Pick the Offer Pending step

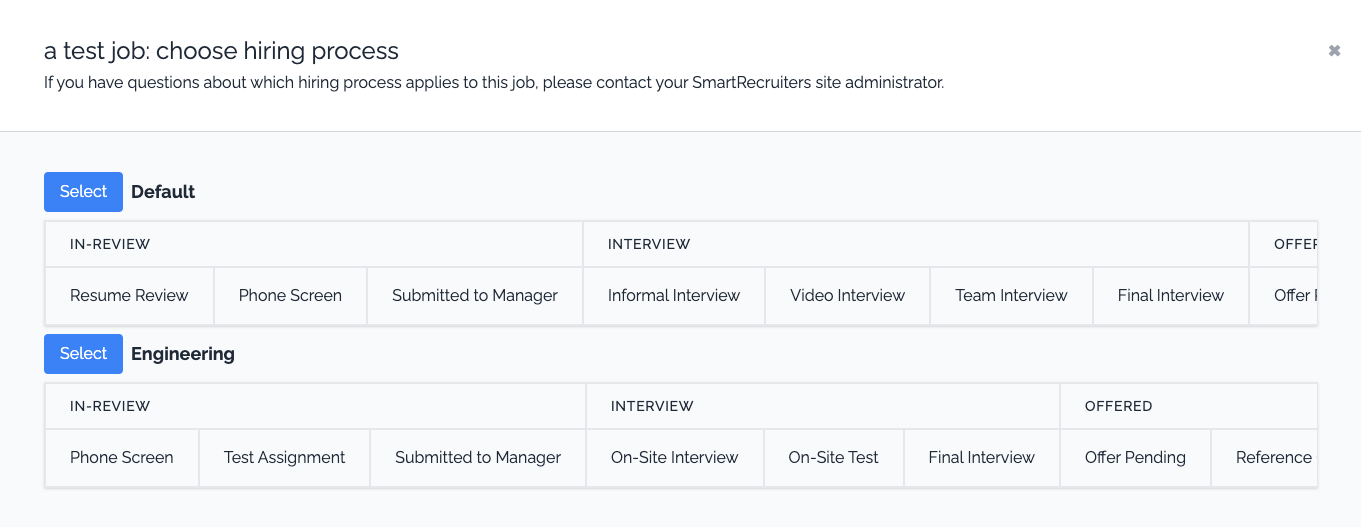(1135, 458)
